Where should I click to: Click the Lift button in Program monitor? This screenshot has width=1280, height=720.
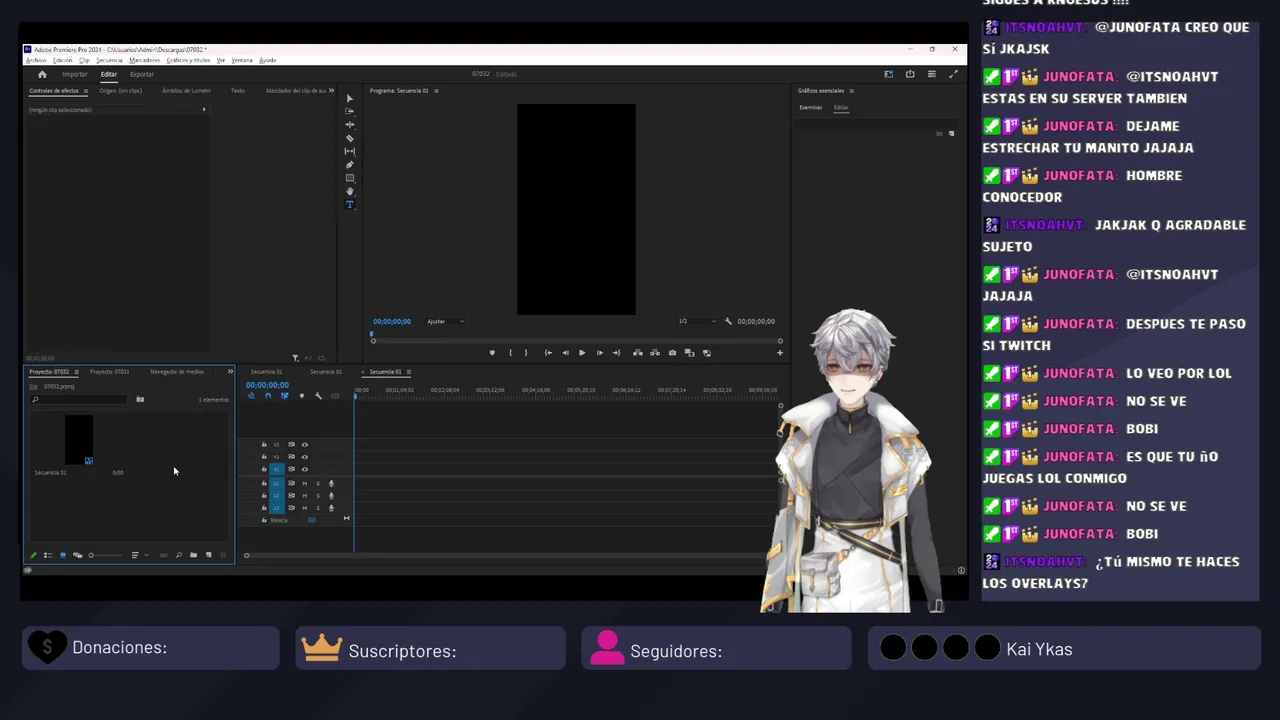[x=638, y=353]
